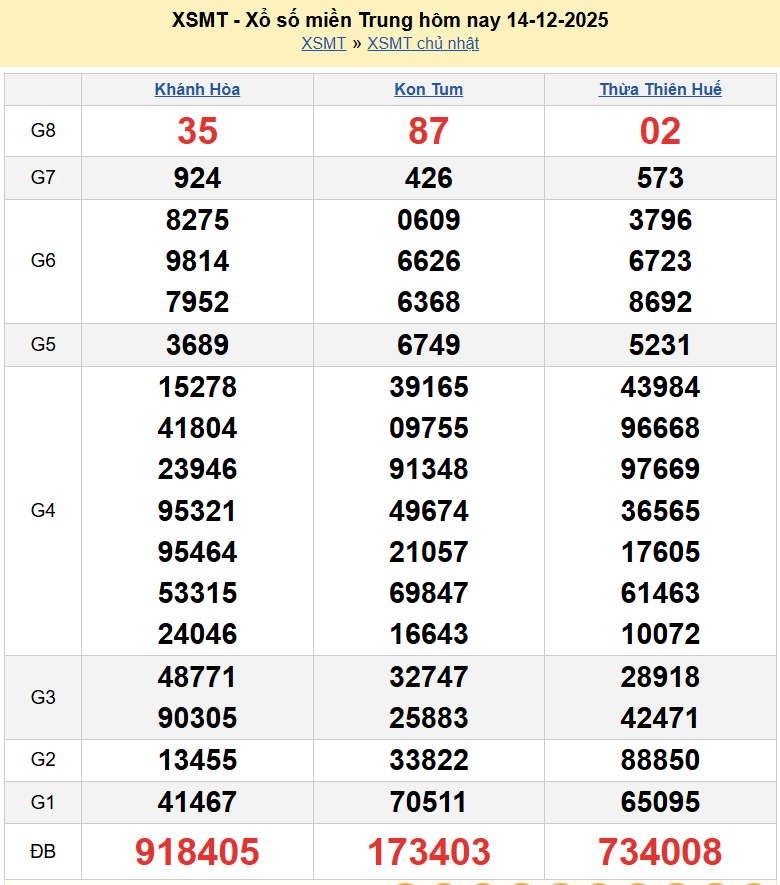Image resolution: width=780 pixels, height=885 pixels.
Task: Select Khánh Hòa special prize 918405
Action: point(197,852)
